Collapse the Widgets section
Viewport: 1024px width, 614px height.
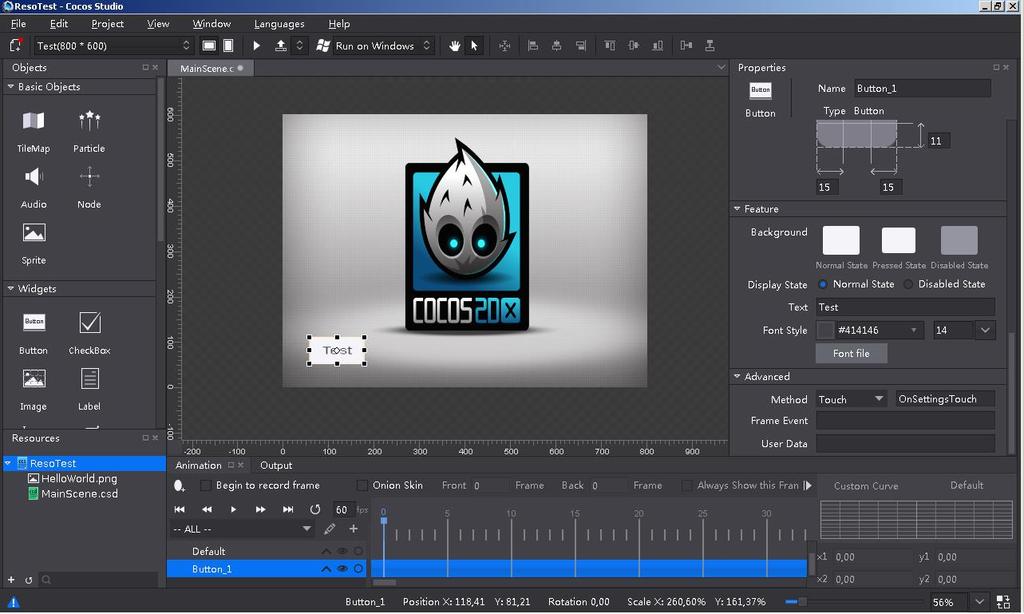tap(10, 288)
